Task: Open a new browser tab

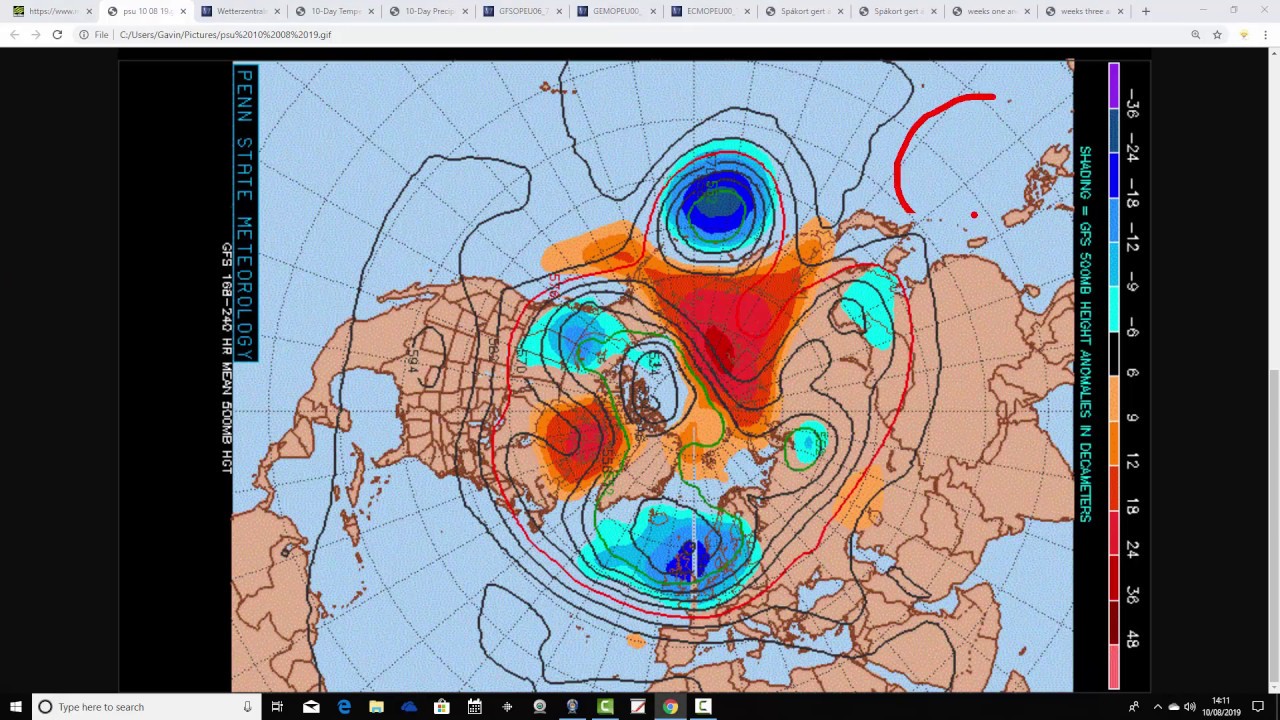Action: point(1146,11)
